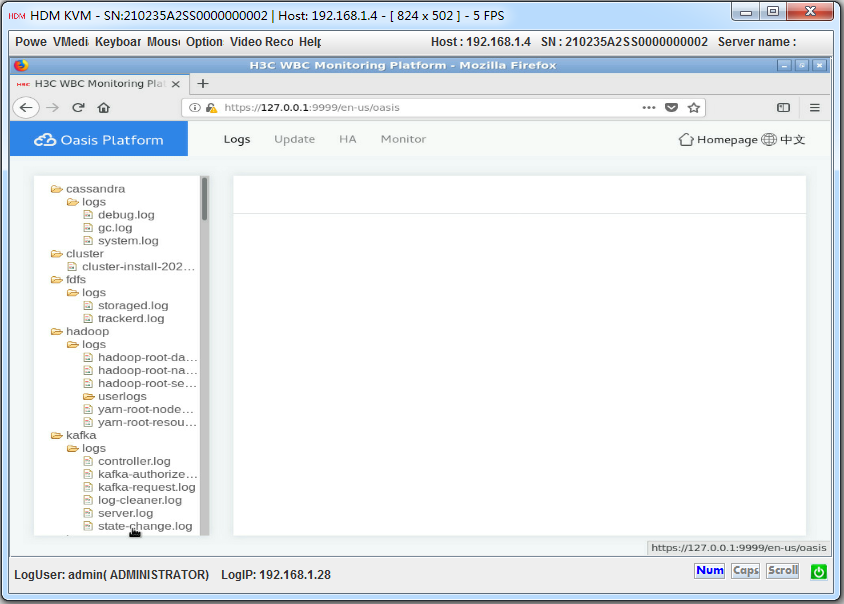Click userlogs folder icon
Image resolution: width=844 pixels, height=604 pixels.
coord(89,396)
